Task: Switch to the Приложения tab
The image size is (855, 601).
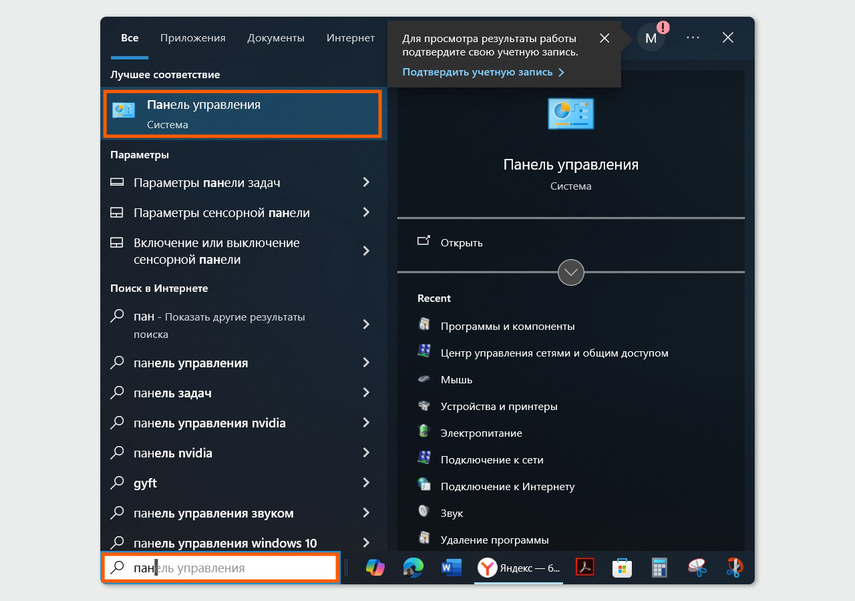Action: (193, 38)
